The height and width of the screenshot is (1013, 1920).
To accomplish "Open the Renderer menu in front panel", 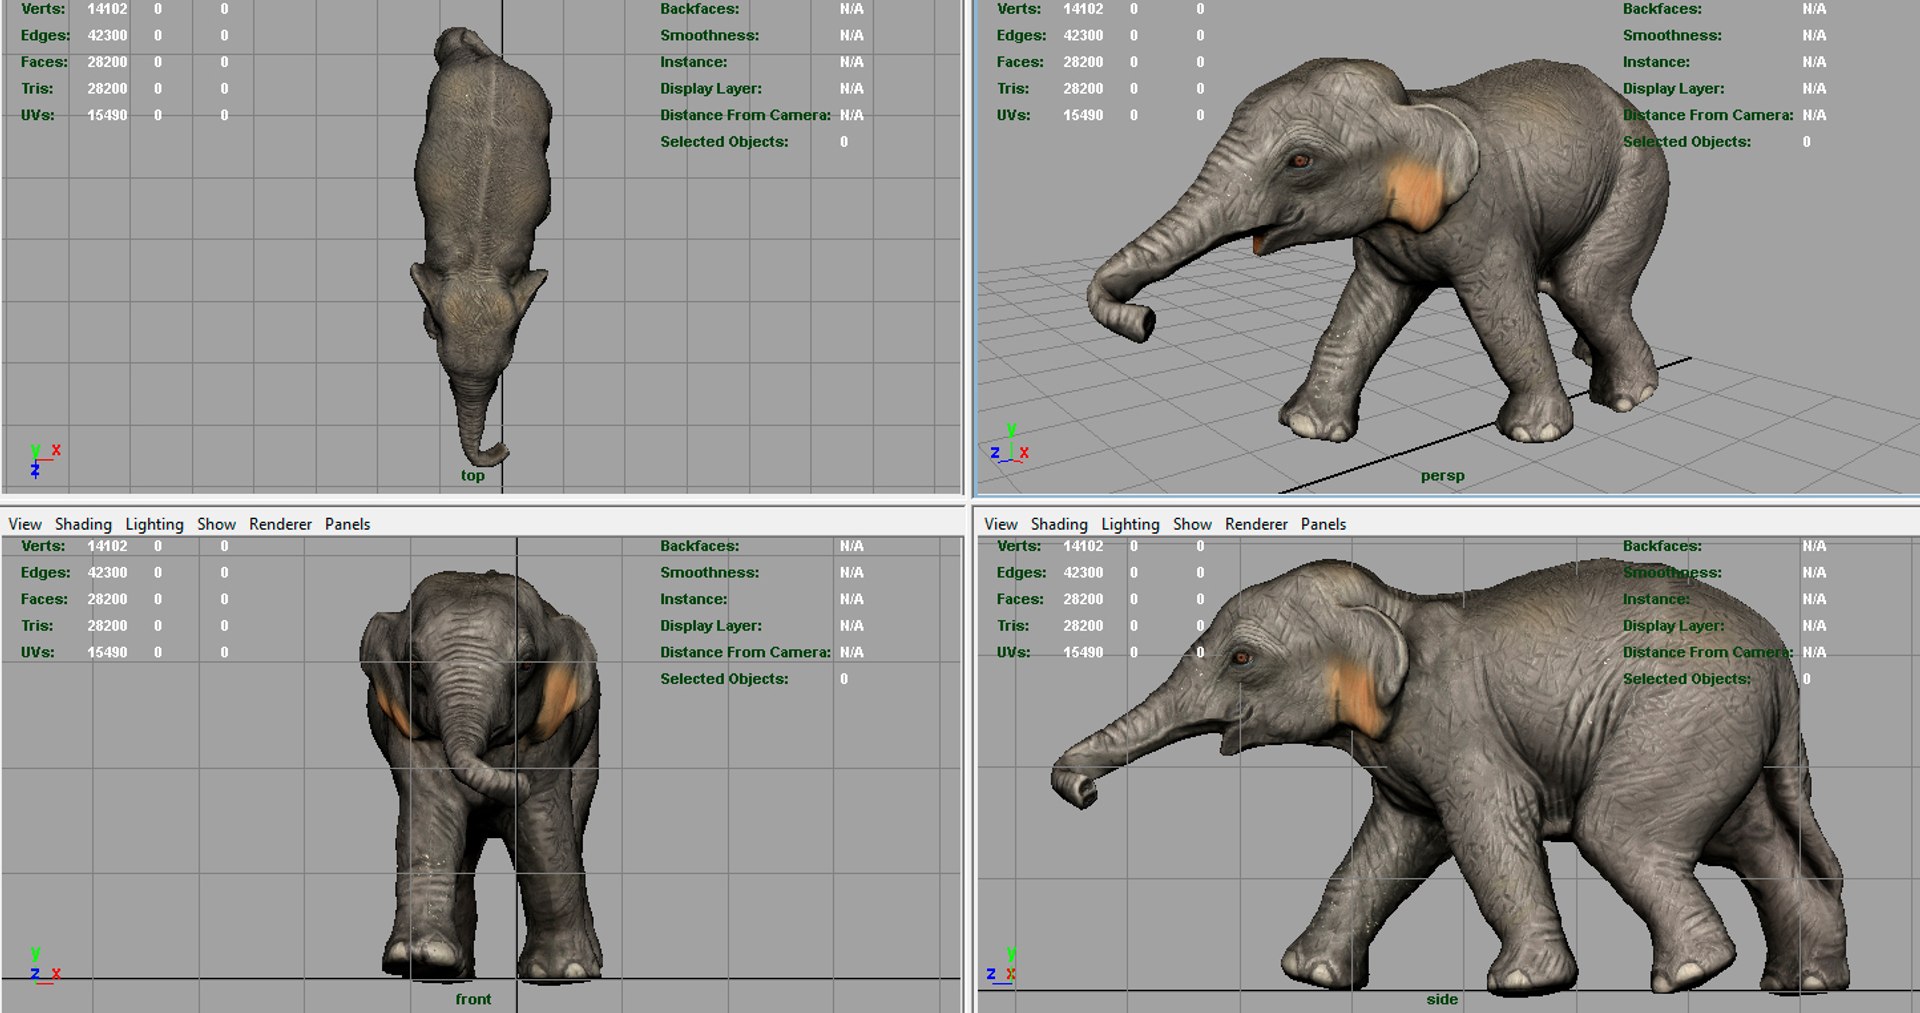I will click(x=280, y=524).
